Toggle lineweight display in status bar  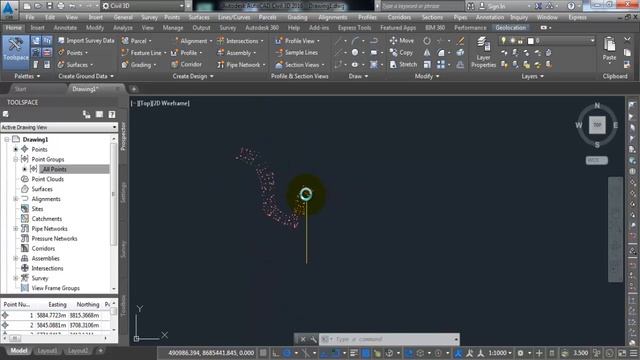[354, 353]
